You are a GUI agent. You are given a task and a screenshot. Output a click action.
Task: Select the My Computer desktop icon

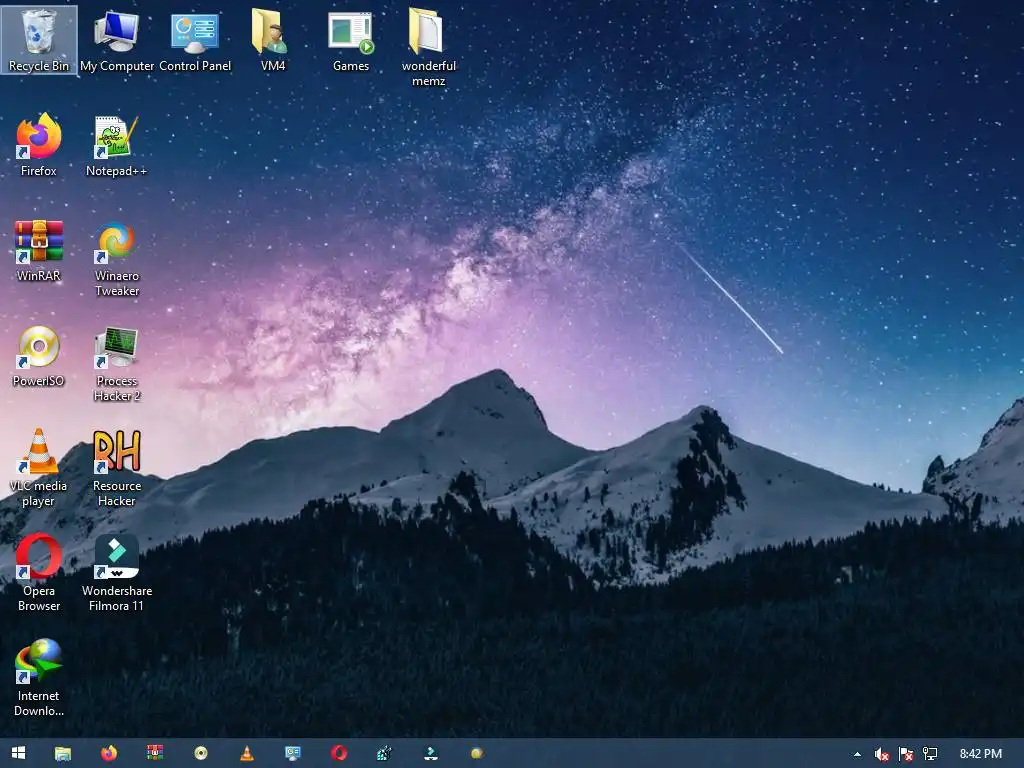pyautogui.click(x=117, y=40)
